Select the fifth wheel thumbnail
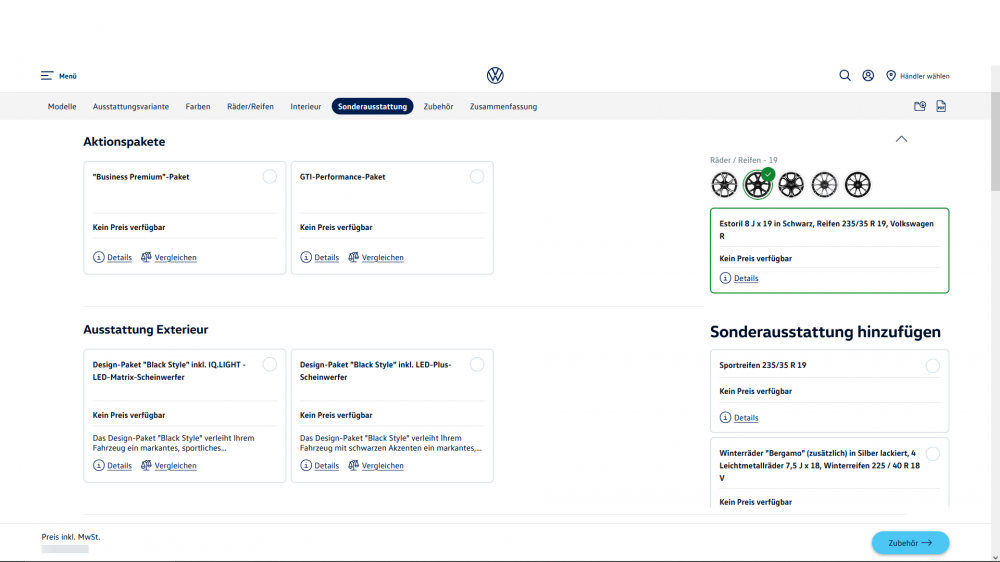Screen dimensions: 1000x562 pyautogui.click(x=858, y=184)
